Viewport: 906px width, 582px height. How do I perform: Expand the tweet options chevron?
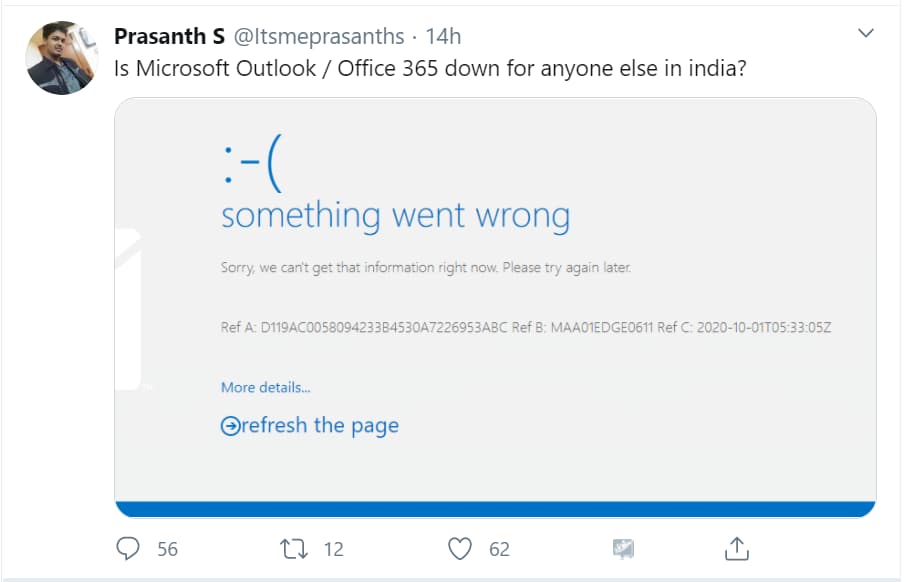(x=866, y=35)
